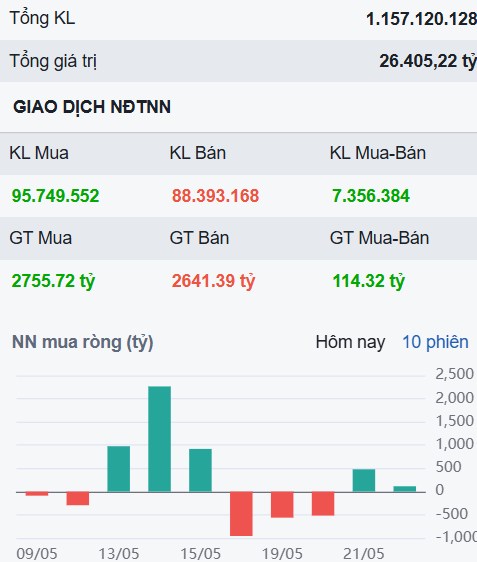Click the net volume 7.356.384

(x=371, y=196)
